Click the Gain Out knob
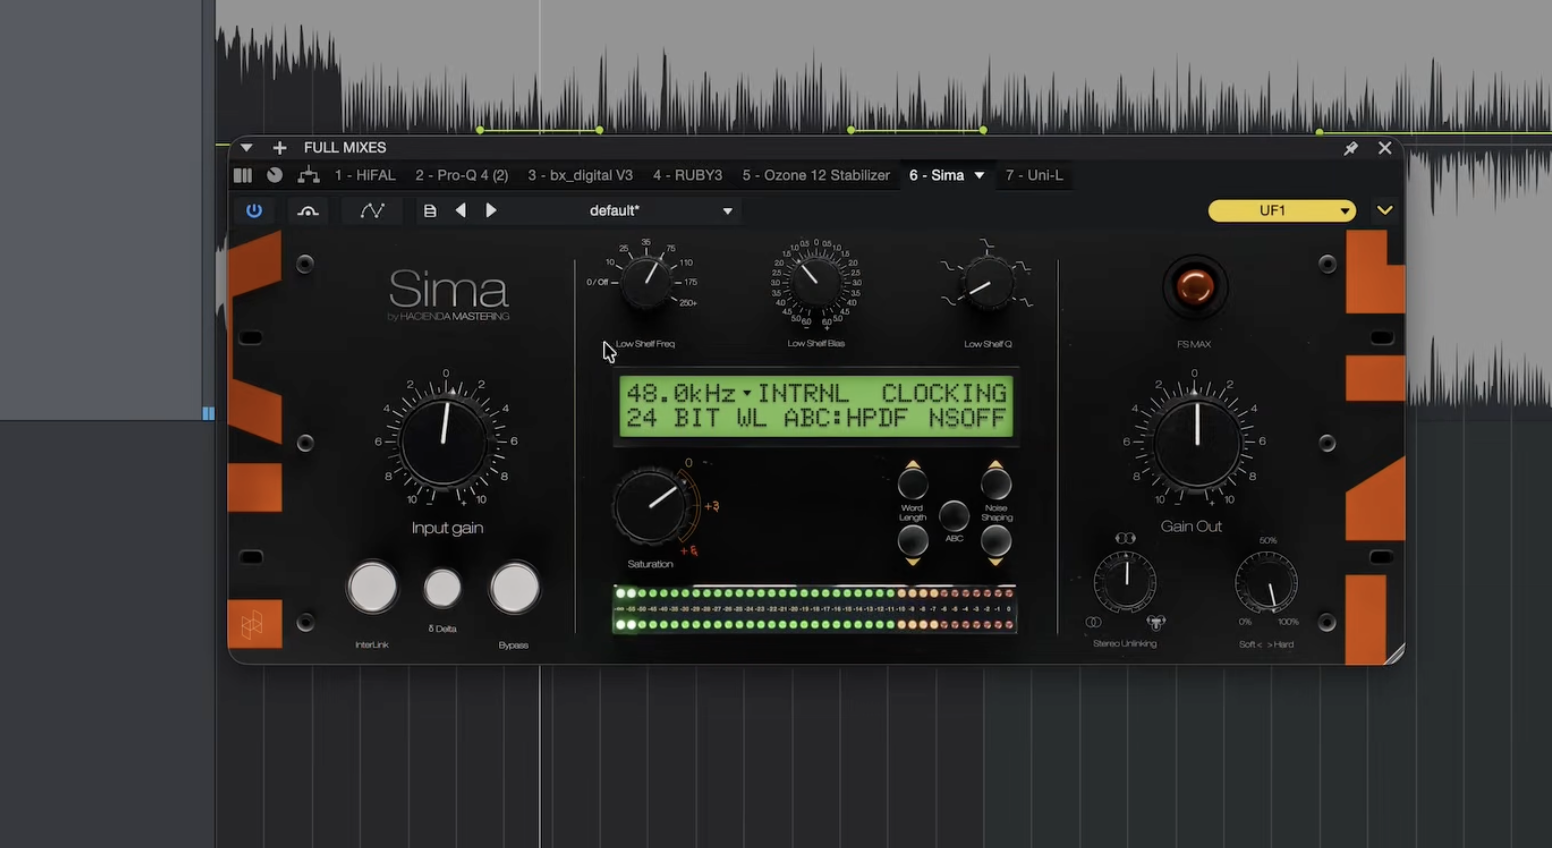Viewport: 1552px width, 848px height. 1197,441
